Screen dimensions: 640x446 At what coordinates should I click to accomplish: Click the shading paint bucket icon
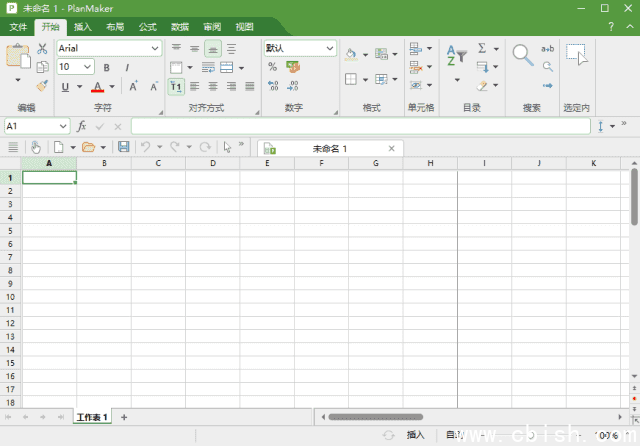pyautogui.click(x=351, y=54)
